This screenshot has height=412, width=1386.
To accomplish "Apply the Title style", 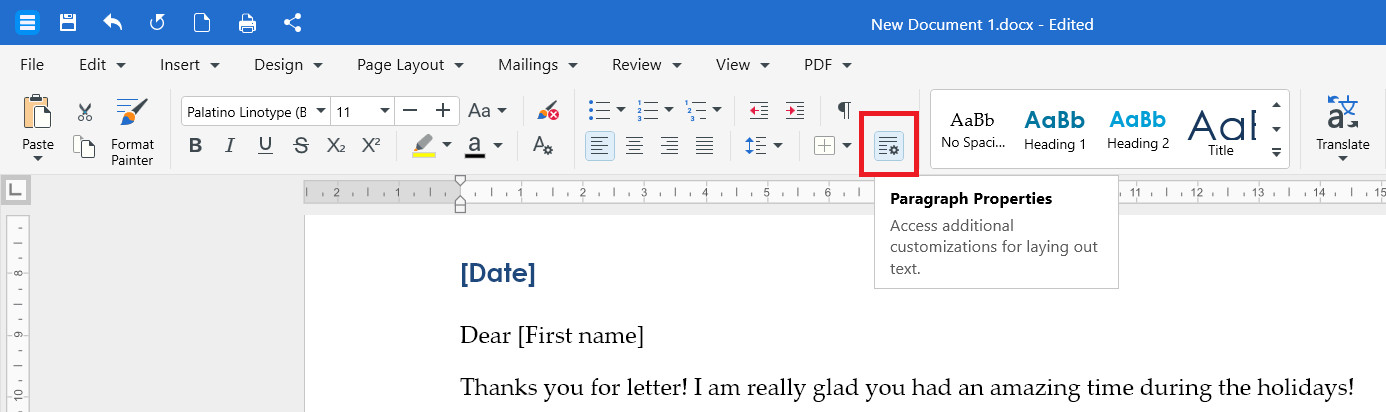I will click(x=1221, y=130).
